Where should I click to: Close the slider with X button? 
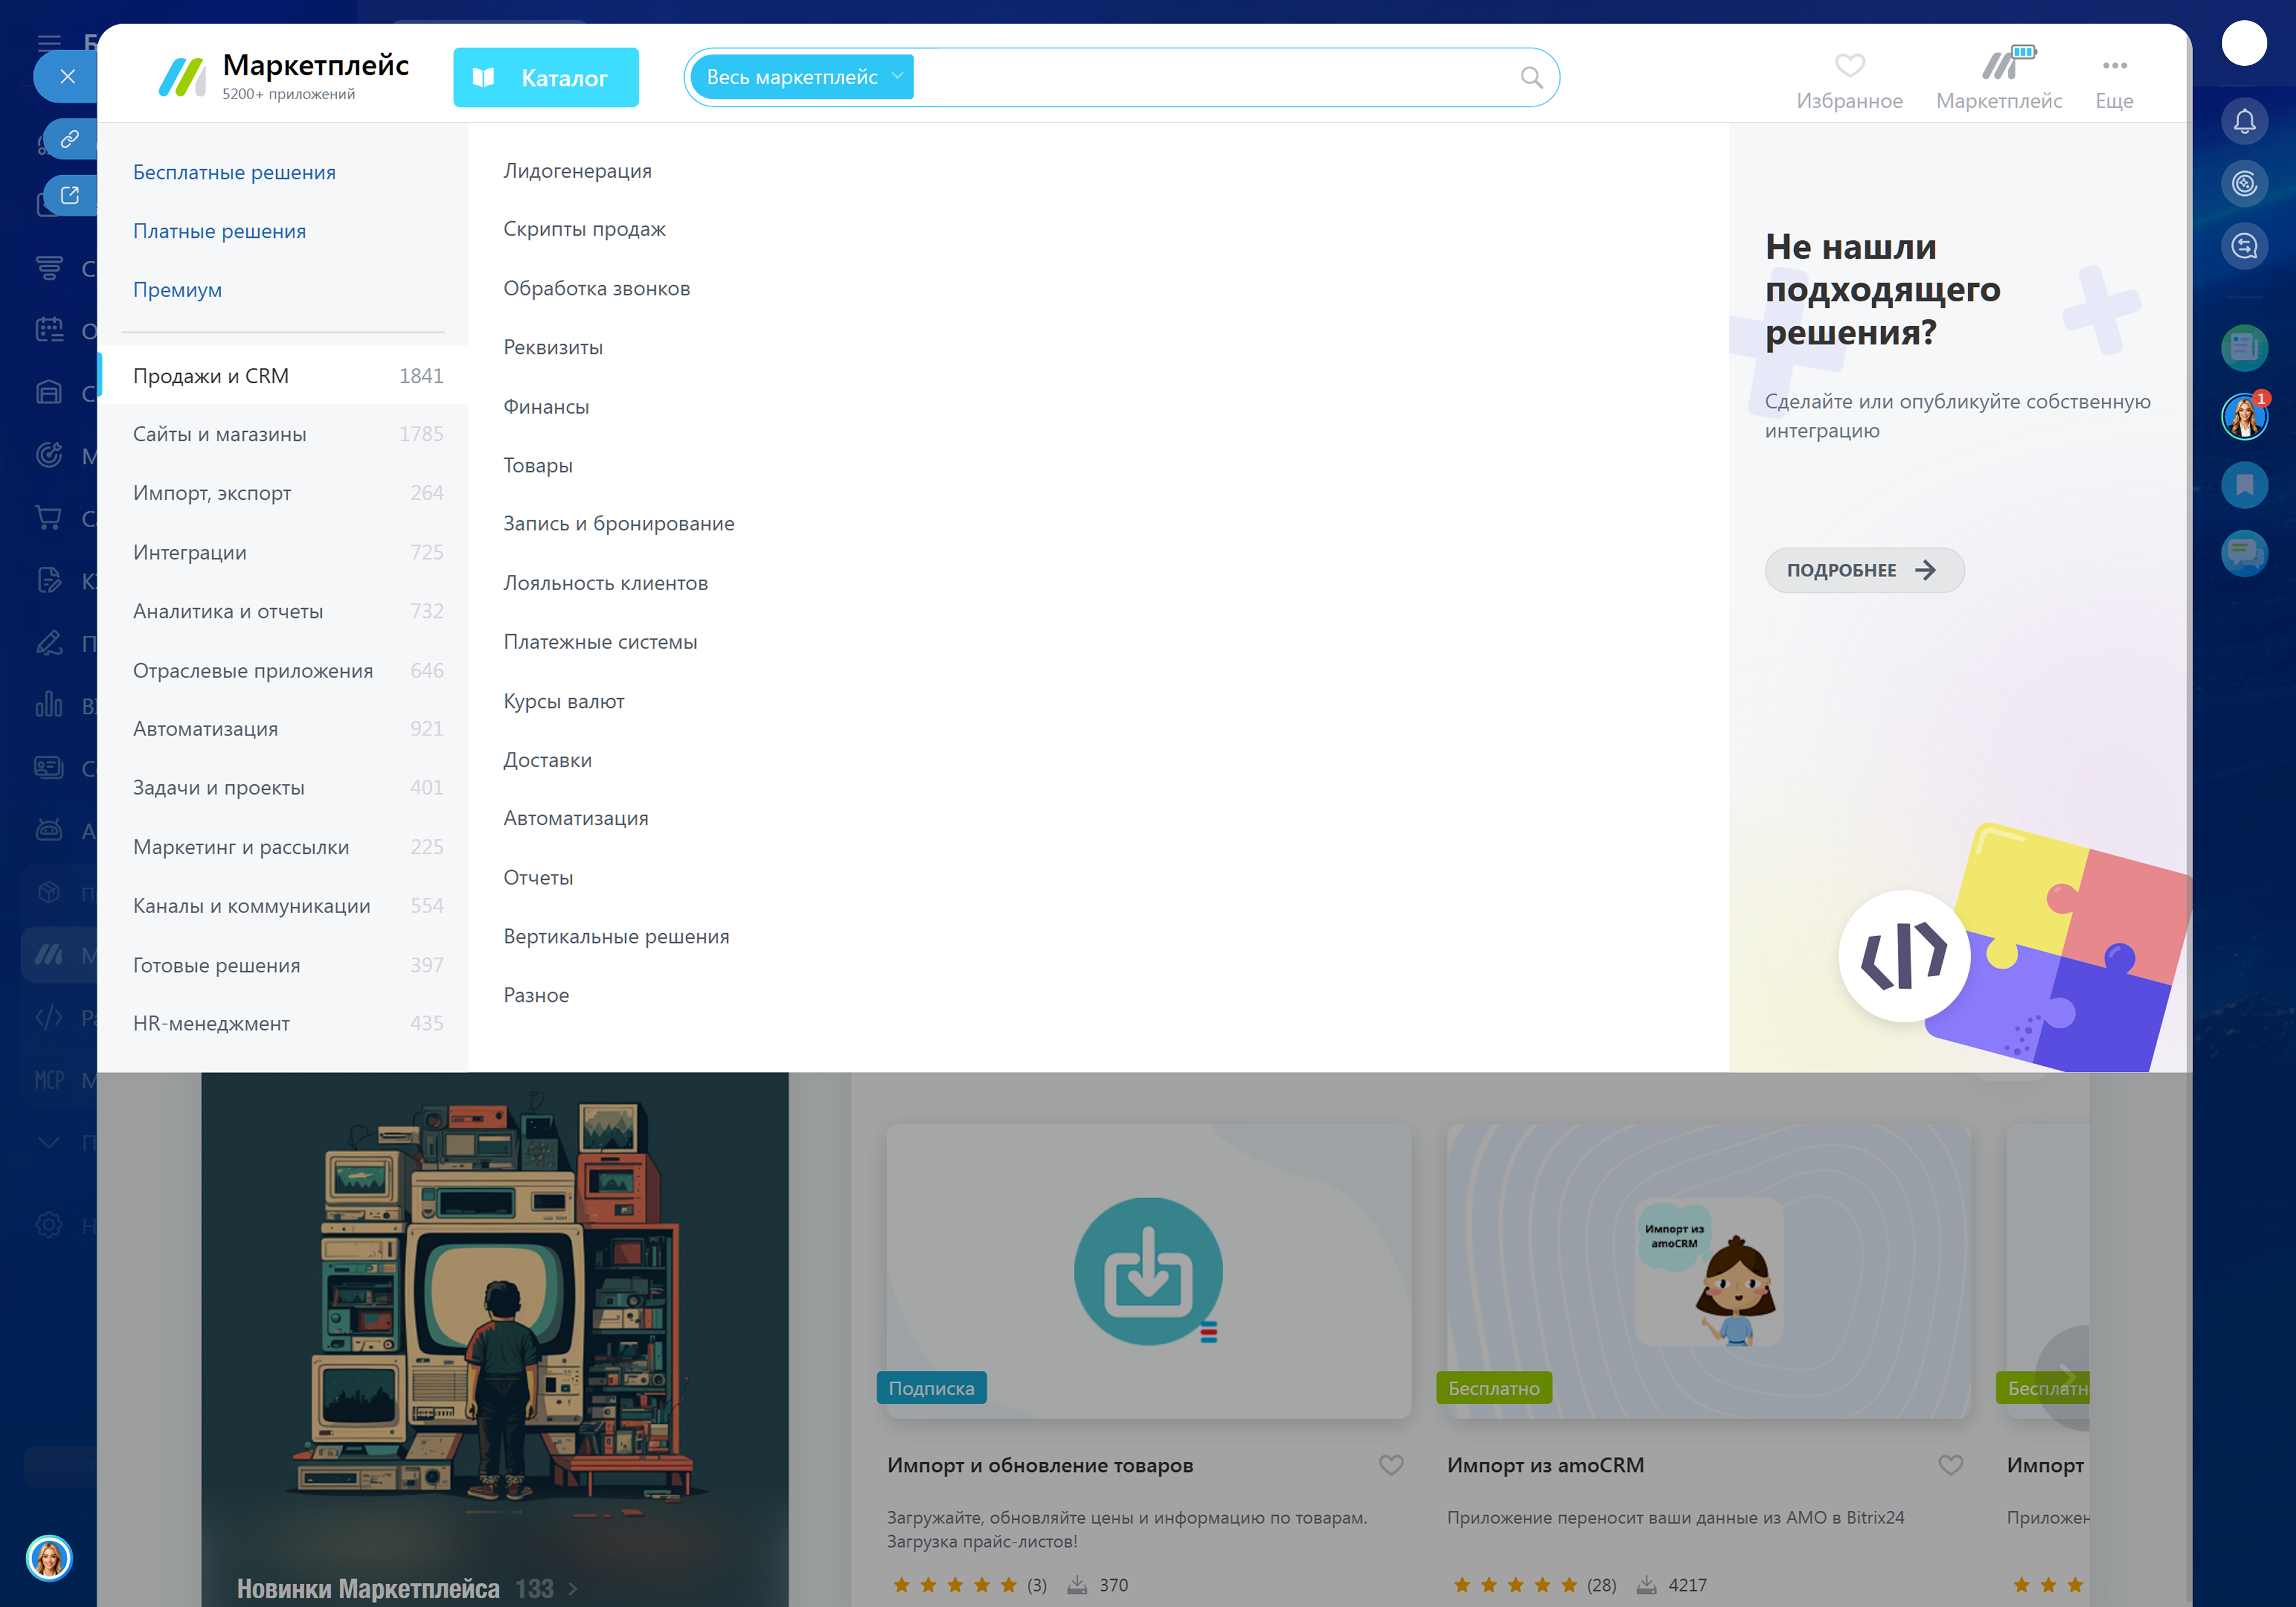click(67, 76)
